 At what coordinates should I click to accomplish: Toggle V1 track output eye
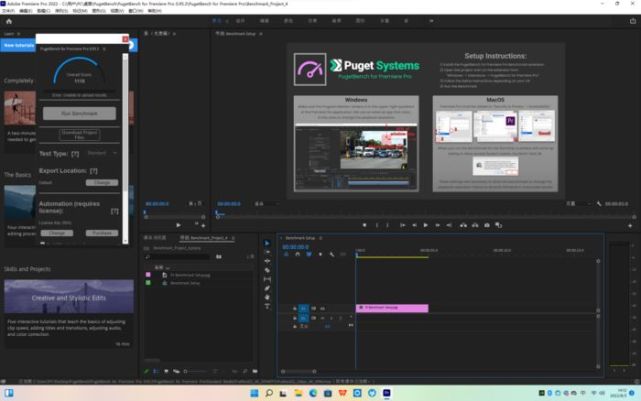click(x=323, y=309)
